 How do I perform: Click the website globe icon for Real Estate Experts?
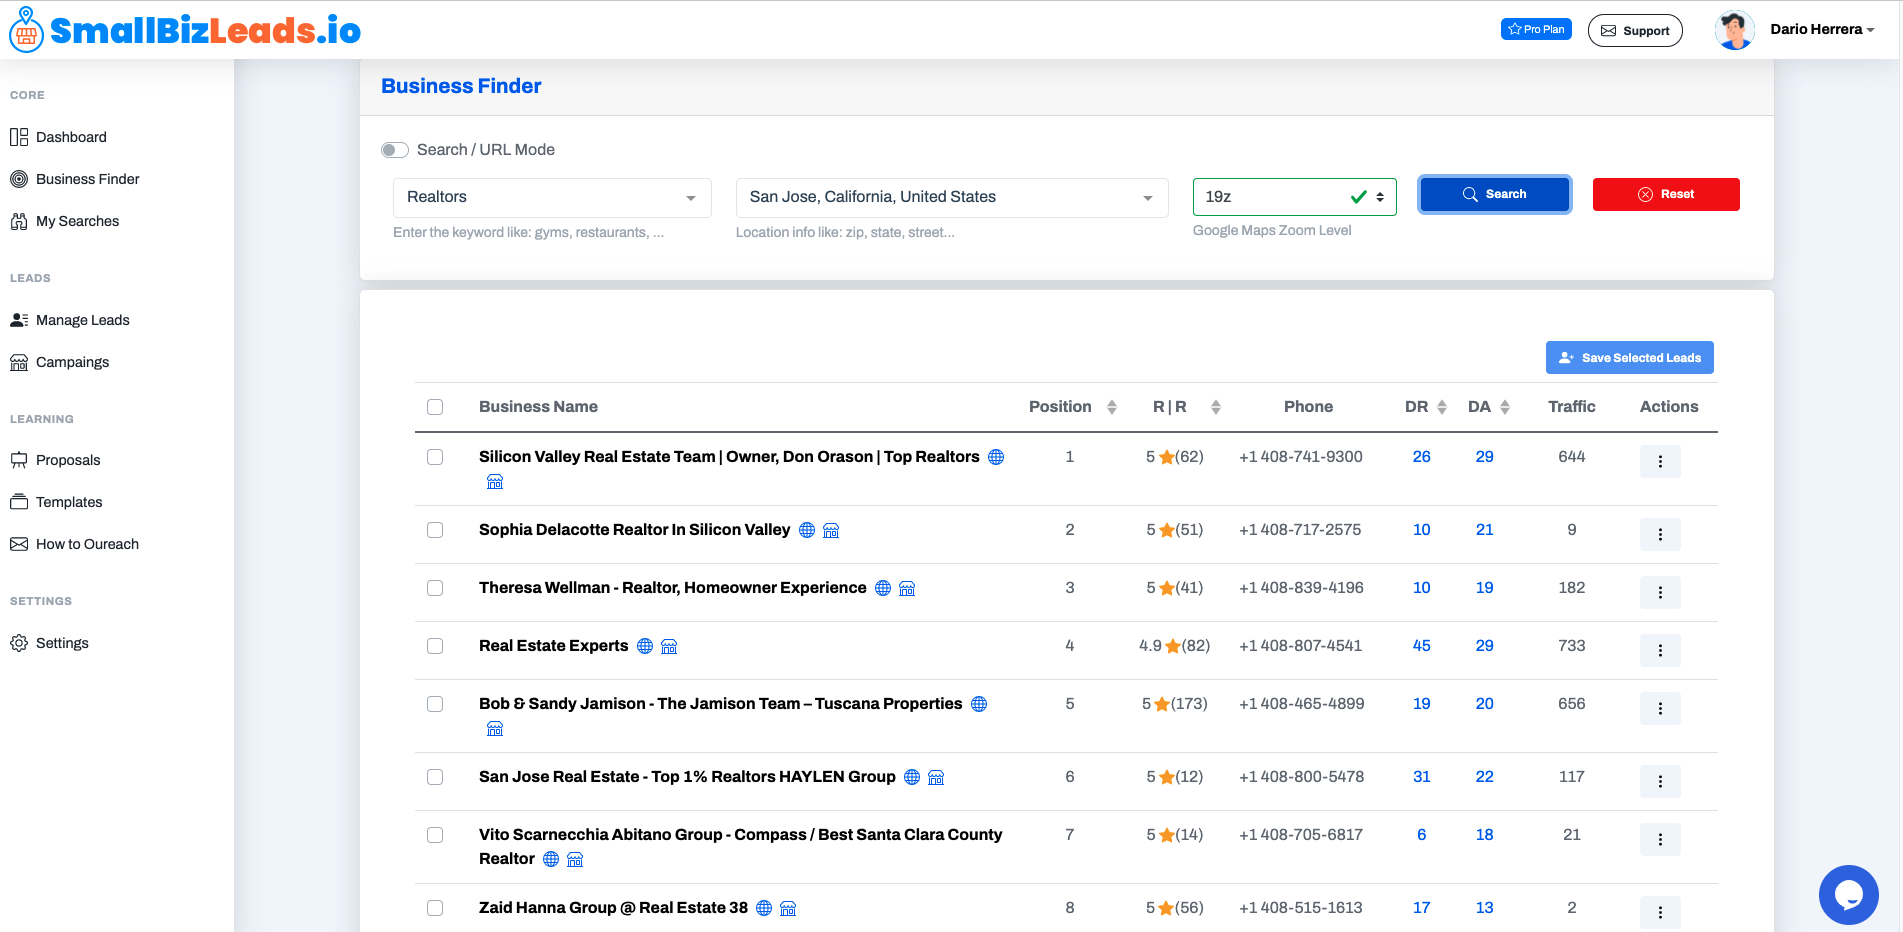coord(645,646)
